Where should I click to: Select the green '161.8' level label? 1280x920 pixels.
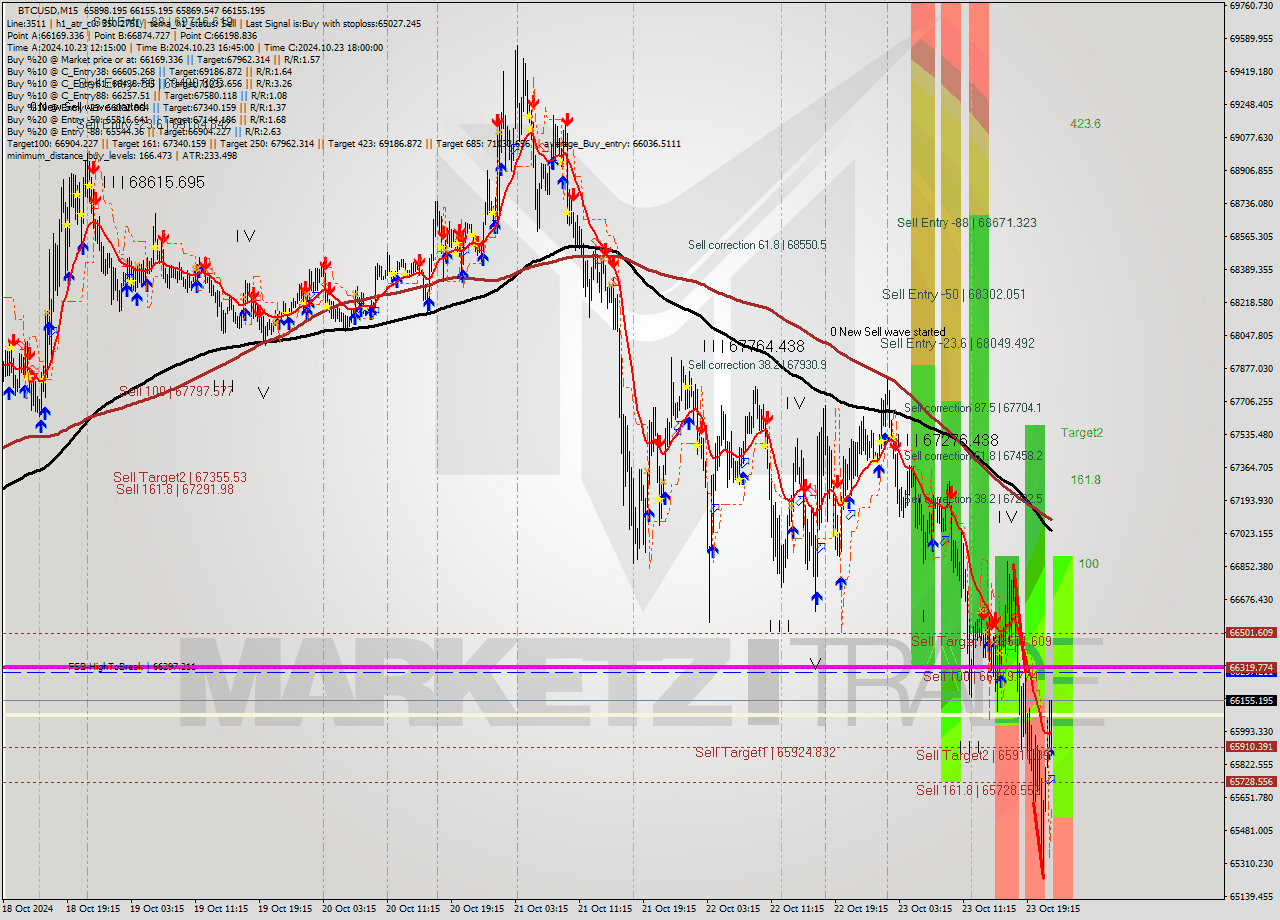[1085, 480]
